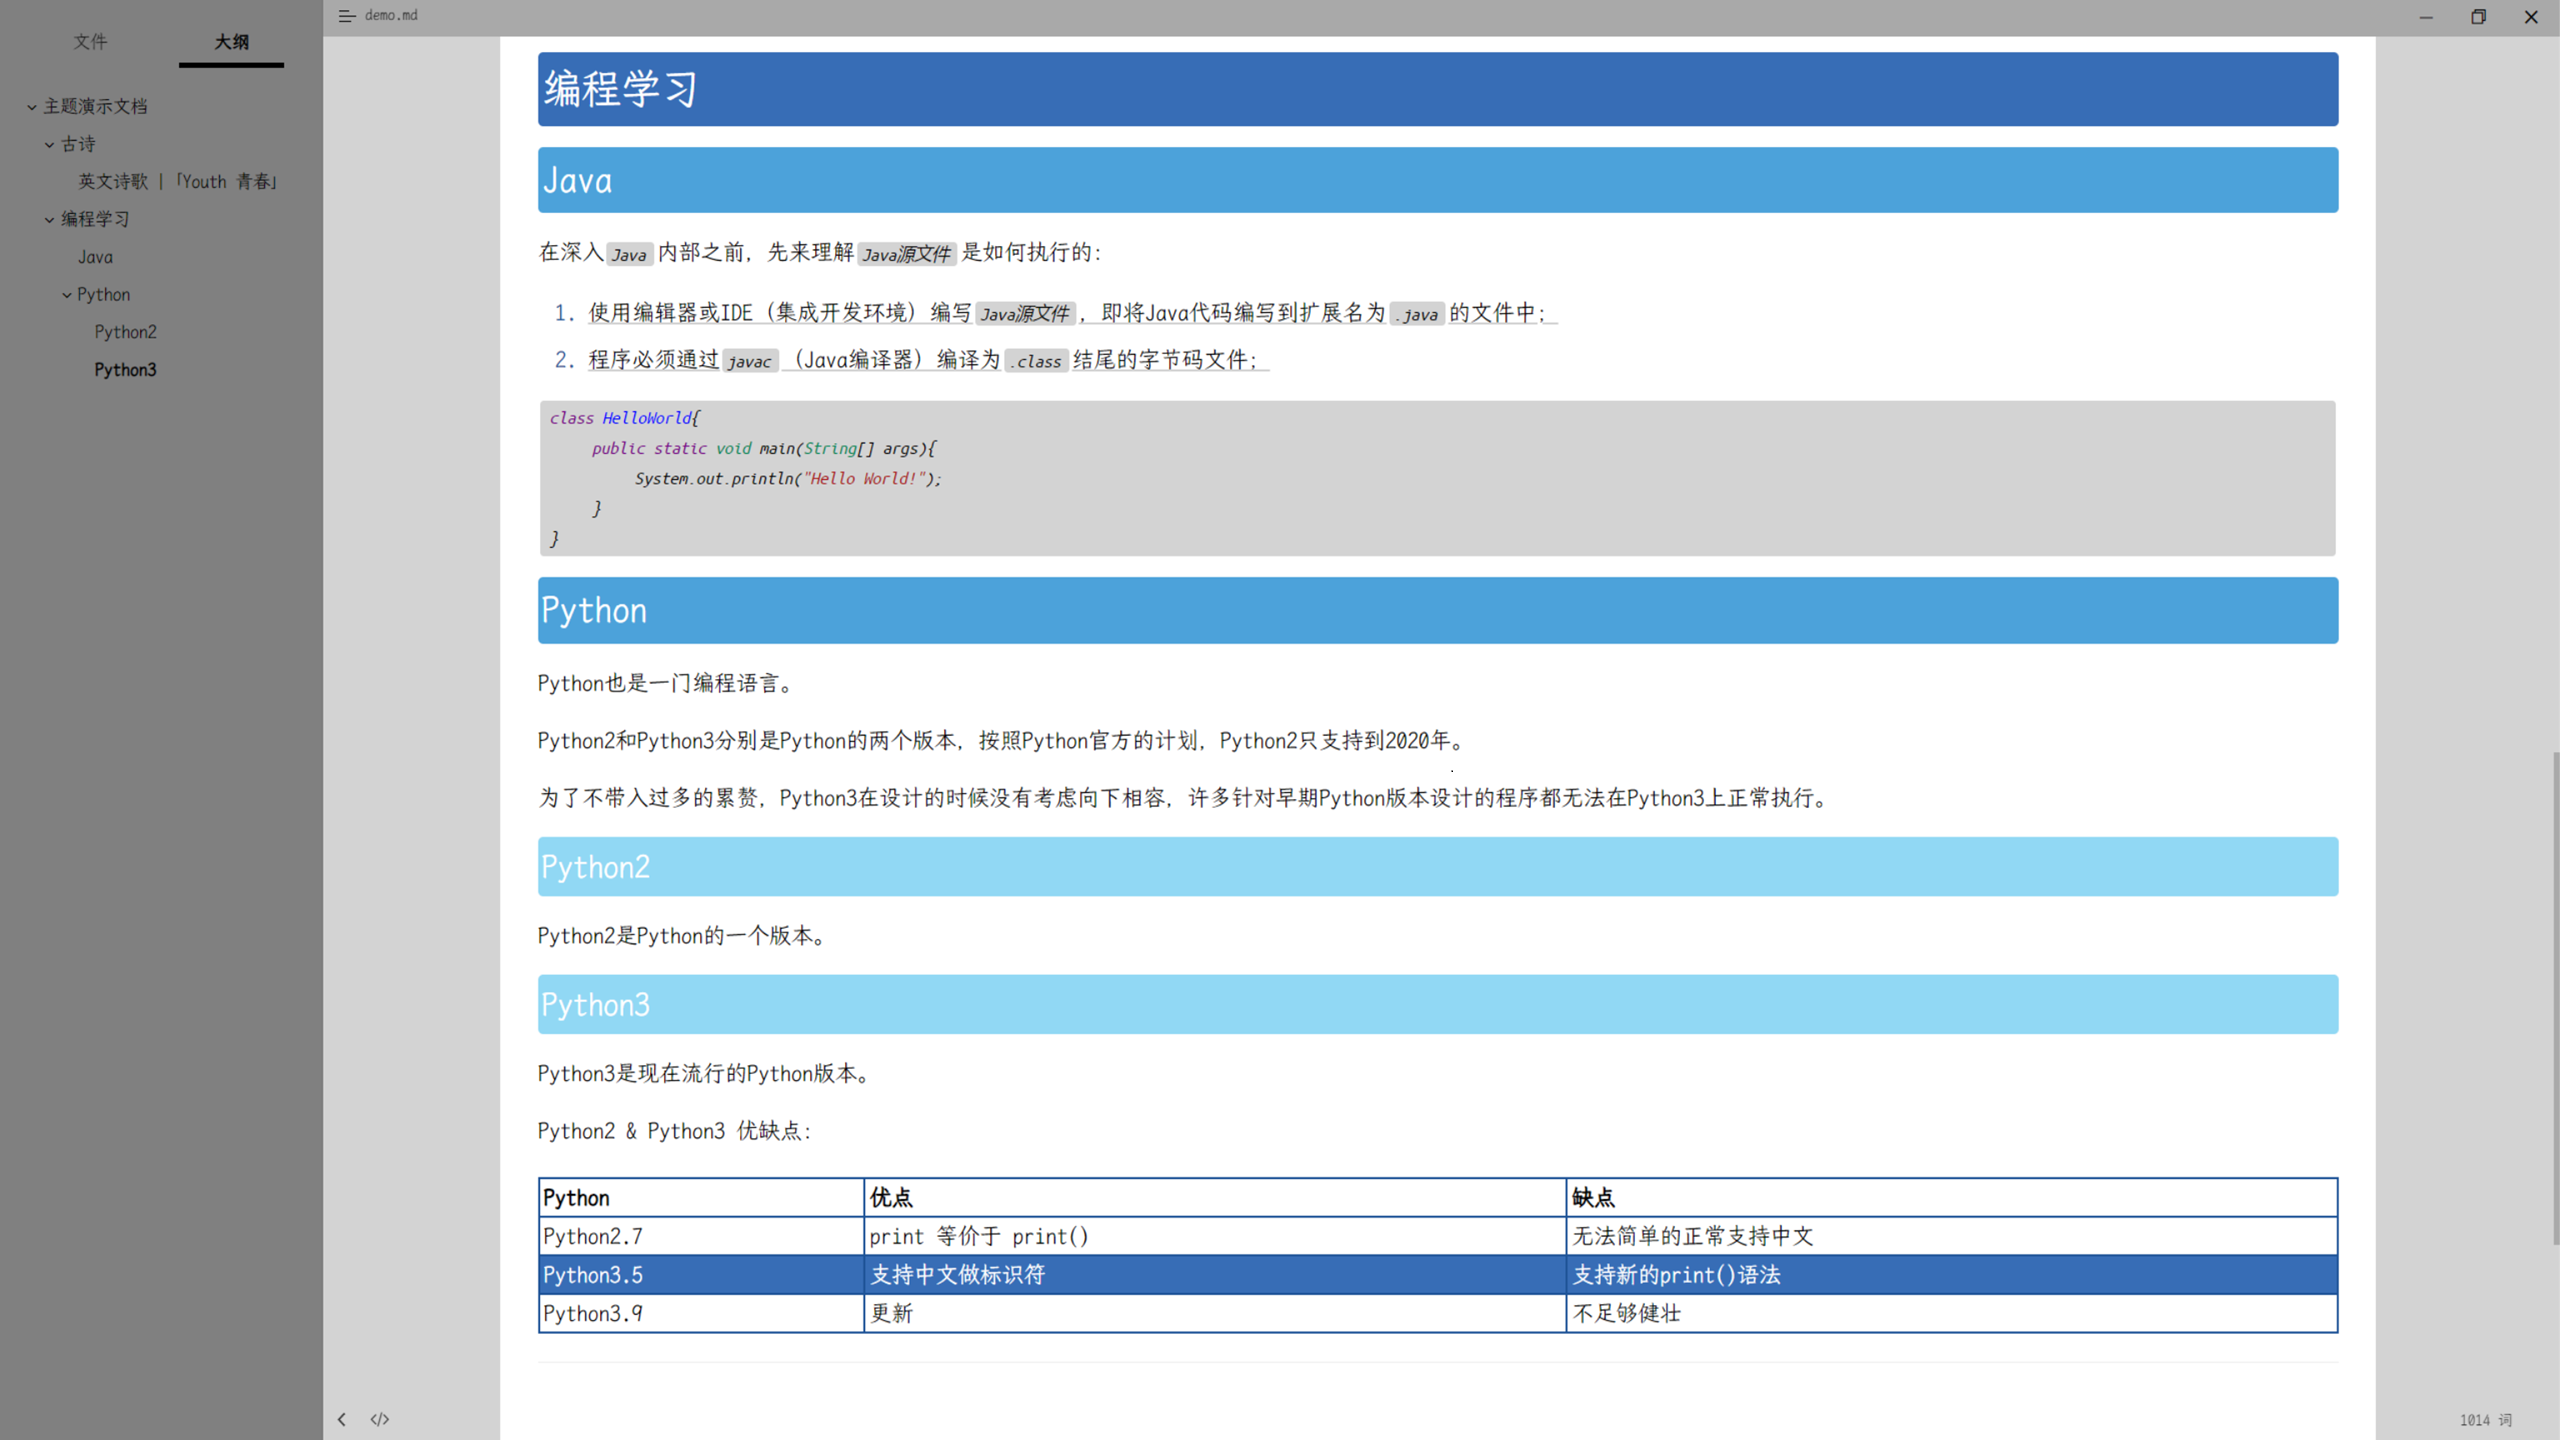This screenshot has height=1440, width=2560.
Task: Jump to Java in the outline
Action: (96, 257)
